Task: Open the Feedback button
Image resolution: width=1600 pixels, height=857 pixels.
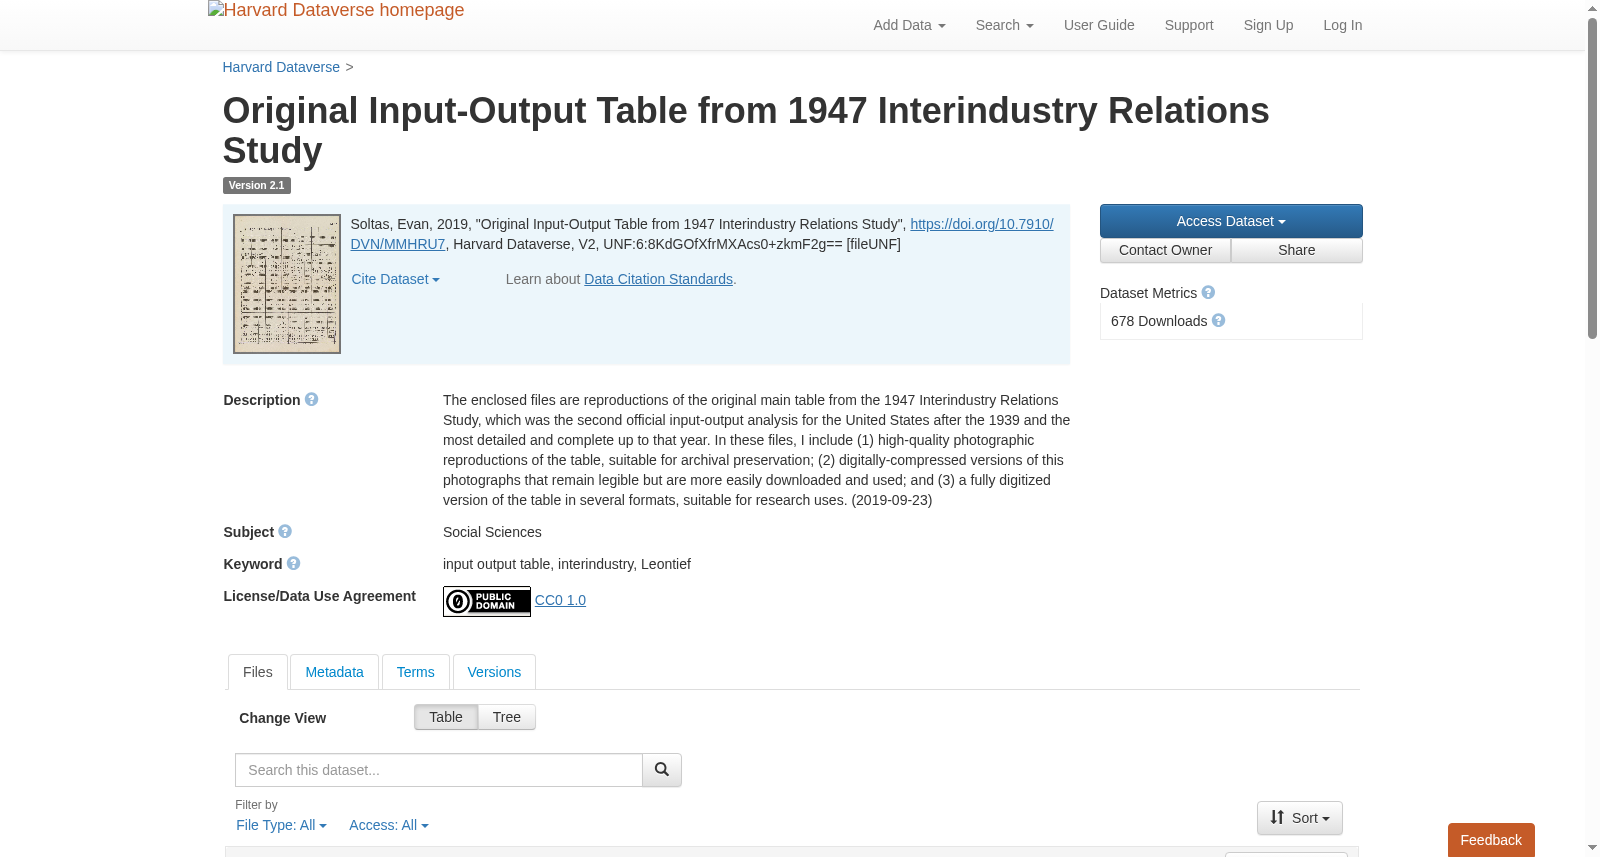Action: point(1491,840)
